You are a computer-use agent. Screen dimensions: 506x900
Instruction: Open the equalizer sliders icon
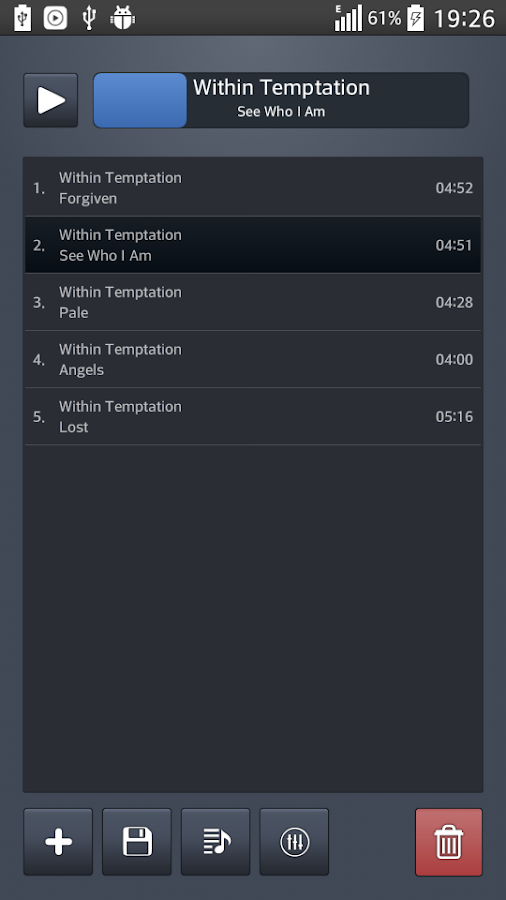(294, 842)
